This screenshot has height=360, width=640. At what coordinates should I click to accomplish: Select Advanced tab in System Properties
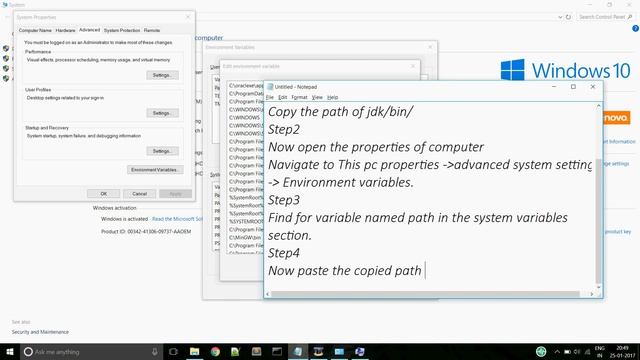coord(89,30)
